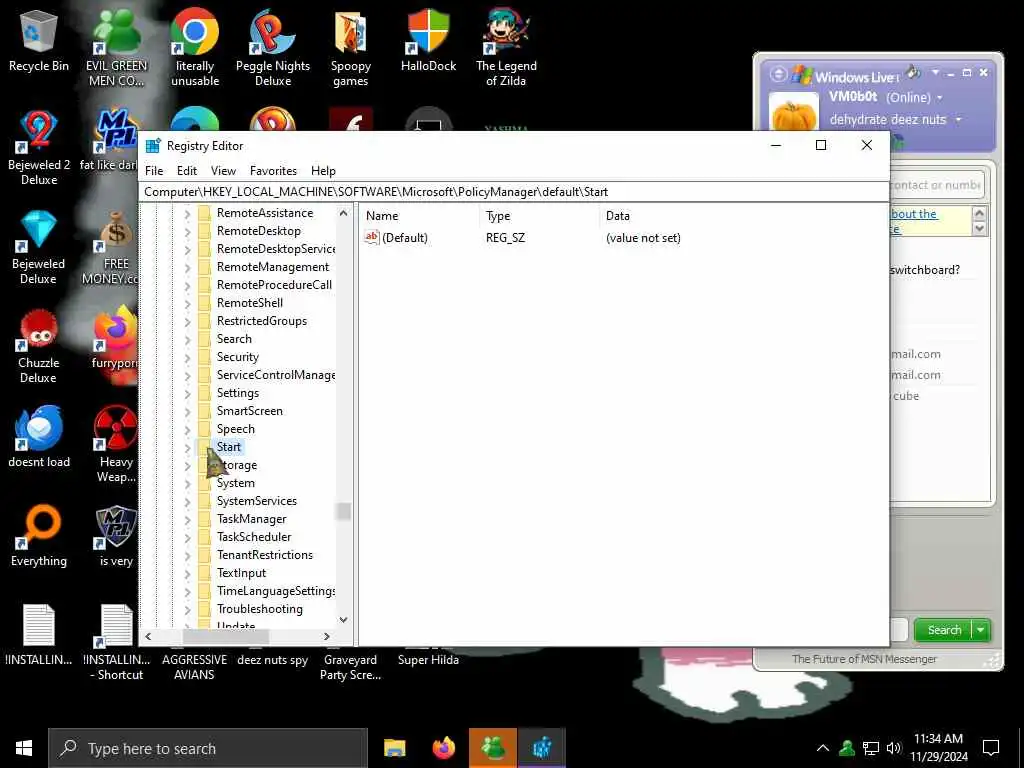Open the 'doesnt load' Thunderbird shortcut

[39, 438]
